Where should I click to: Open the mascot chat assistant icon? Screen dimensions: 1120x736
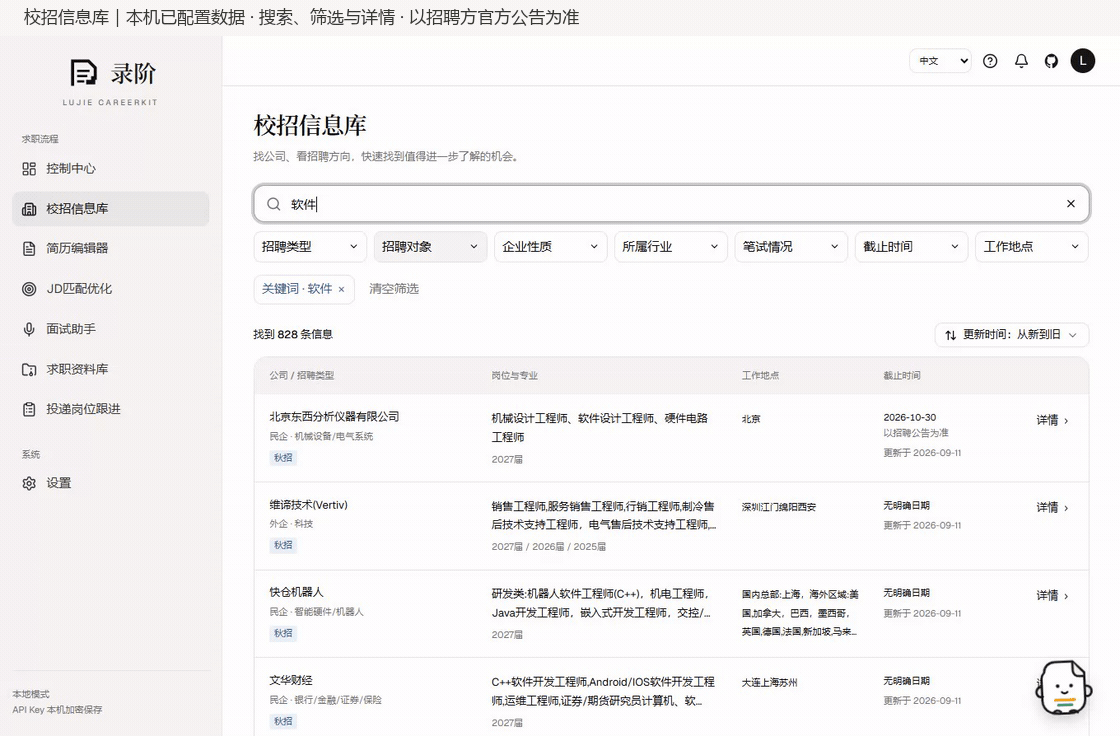tap(1064, 687)
